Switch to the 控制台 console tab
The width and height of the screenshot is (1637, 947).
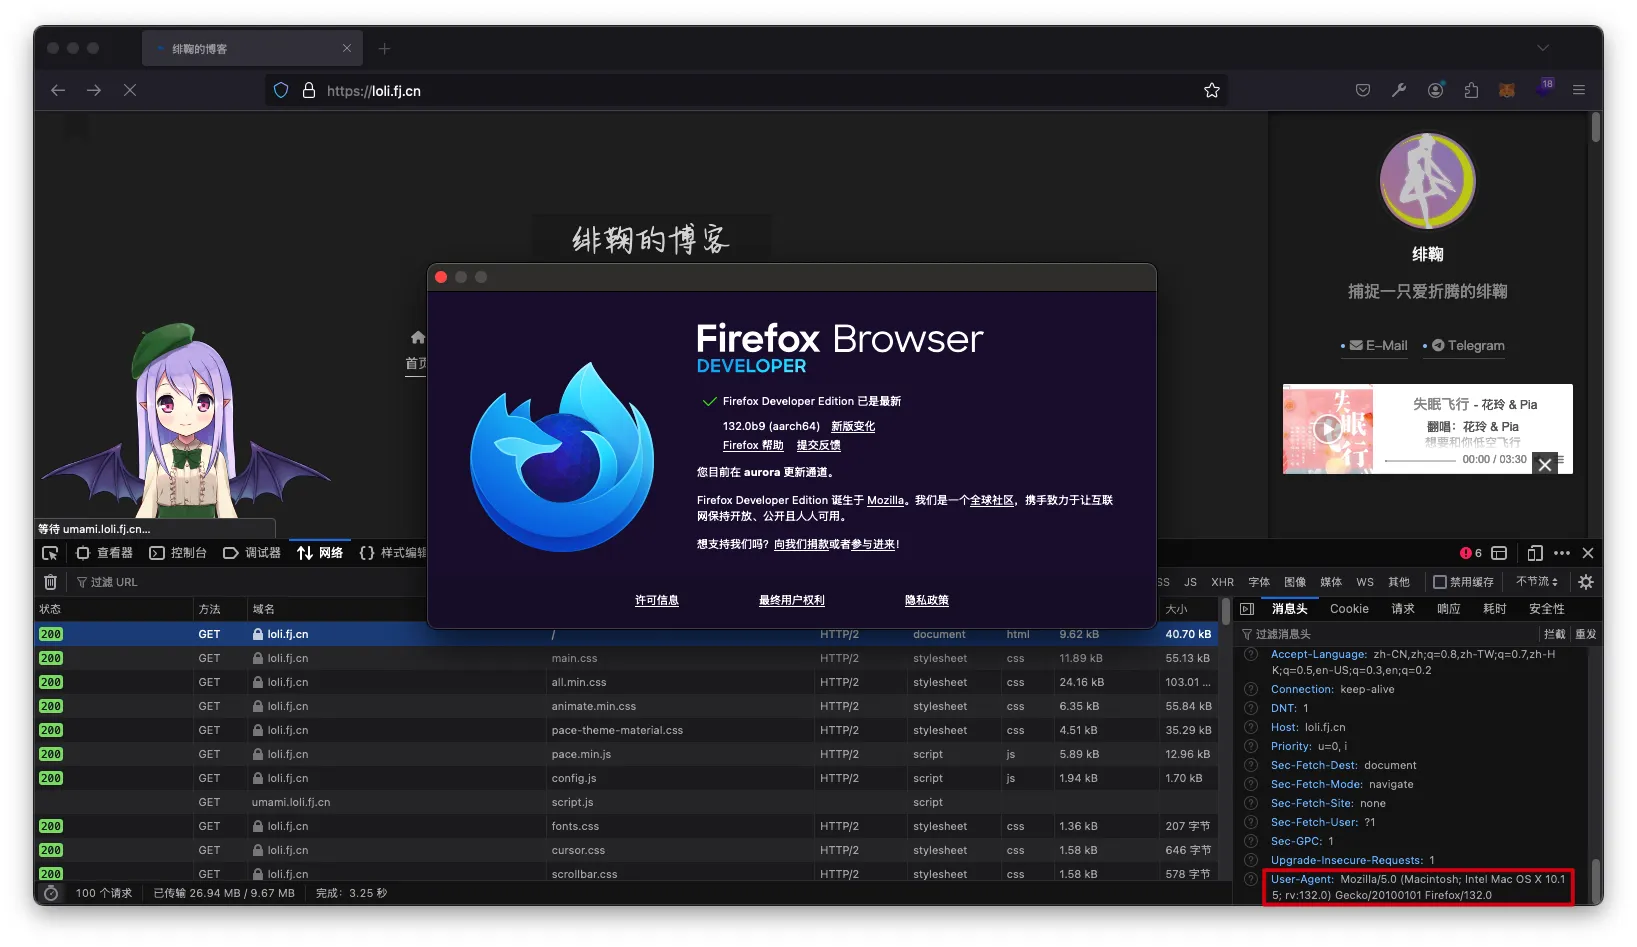[x=178, y=553]
